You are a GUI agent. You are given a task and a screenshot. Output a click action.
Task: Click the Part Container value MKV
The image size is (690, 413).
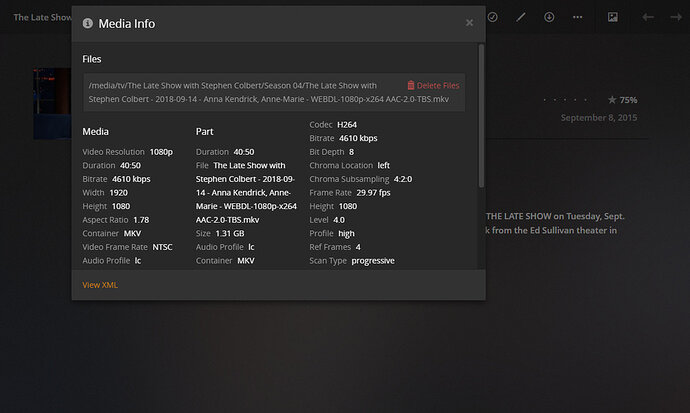tap(246, 261)
